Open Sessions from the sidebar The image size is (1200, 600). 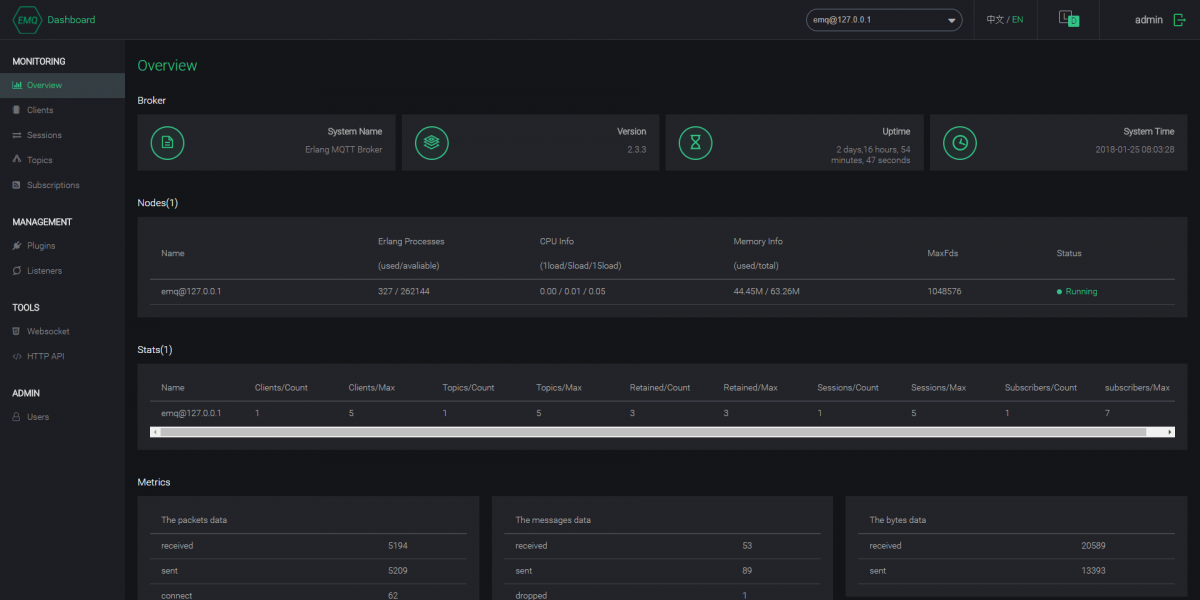coord(44,135)
